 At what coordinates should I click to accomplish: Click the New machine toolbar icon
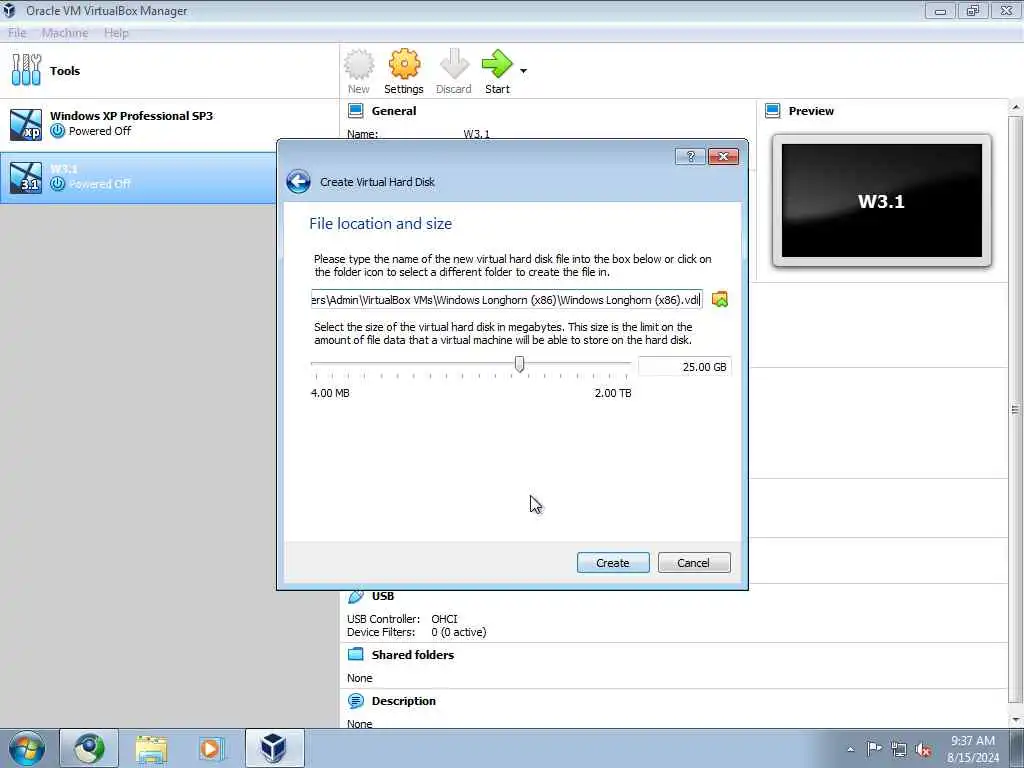tap(359, 65)
